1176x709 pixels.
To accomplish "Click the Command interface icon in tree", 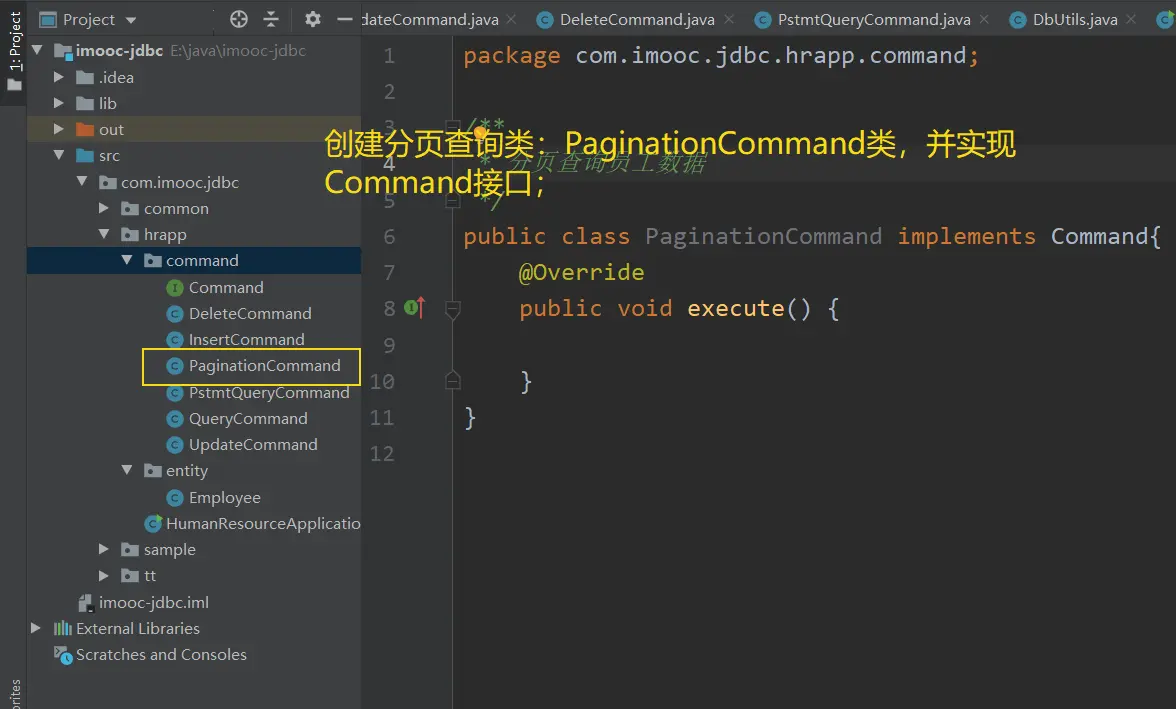I will pyautogui.click(x=175, y=288).
